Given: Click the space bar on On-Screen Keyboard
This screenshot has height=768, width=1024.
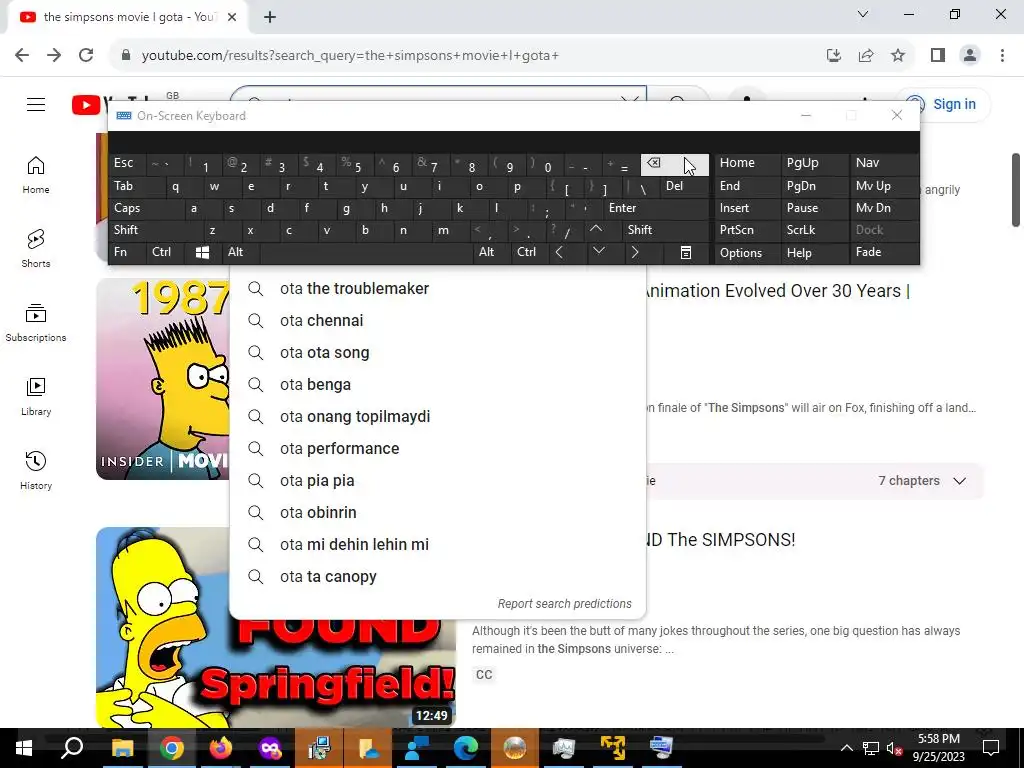Looking at the screenshot, I should pos(366,253).
